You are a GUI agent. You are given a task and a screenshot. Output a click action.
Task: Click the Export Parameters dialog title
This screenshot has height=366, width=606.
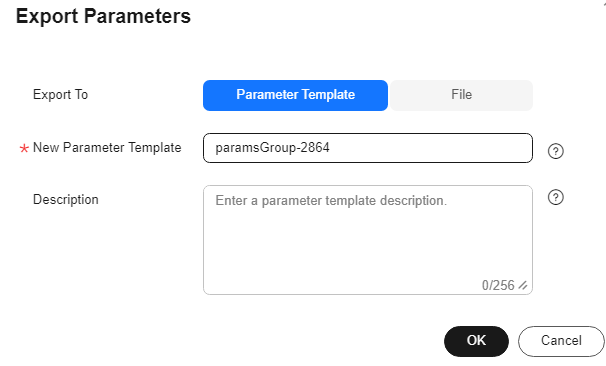(103, 16)
